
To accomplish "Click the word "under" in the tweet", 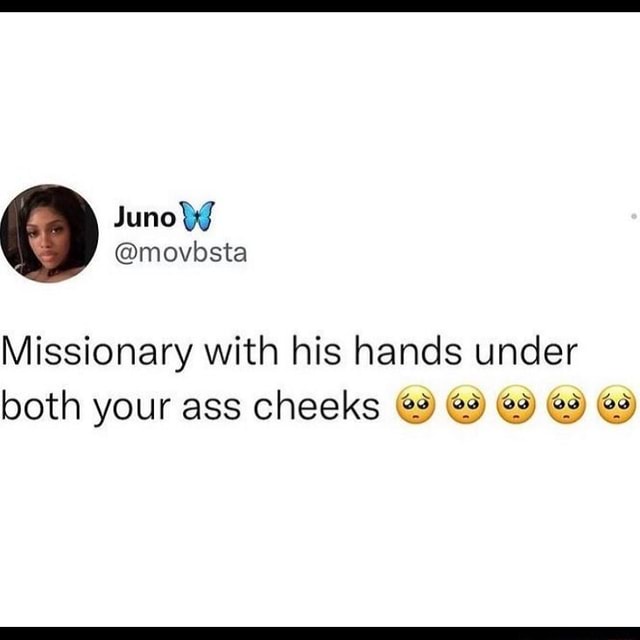I will tap(526, 350).
